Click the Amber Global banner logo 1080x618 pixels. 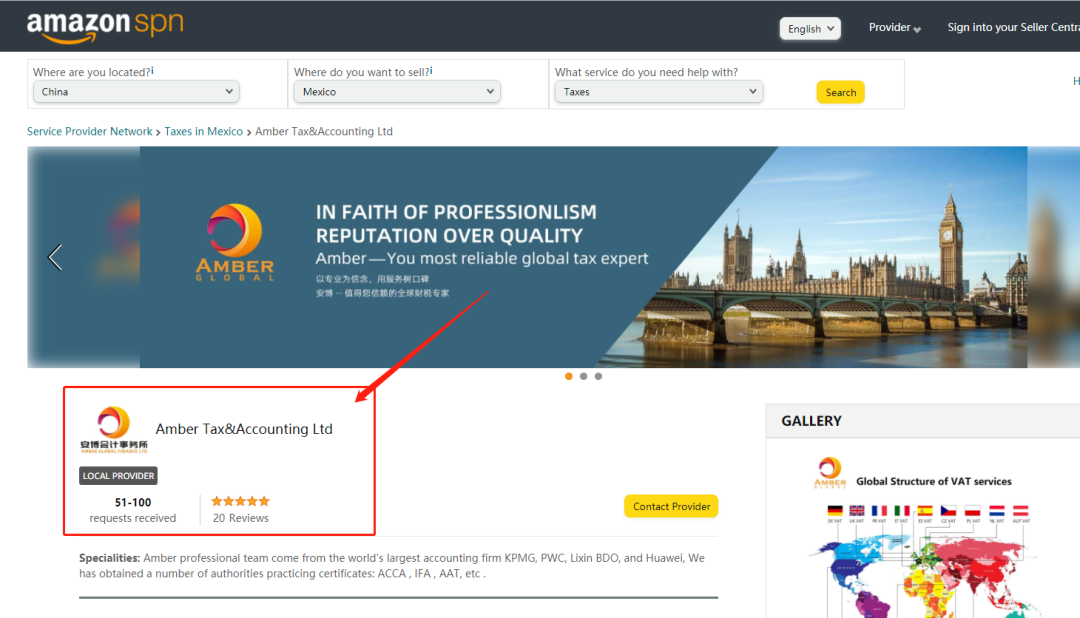(x=235, y=242)
